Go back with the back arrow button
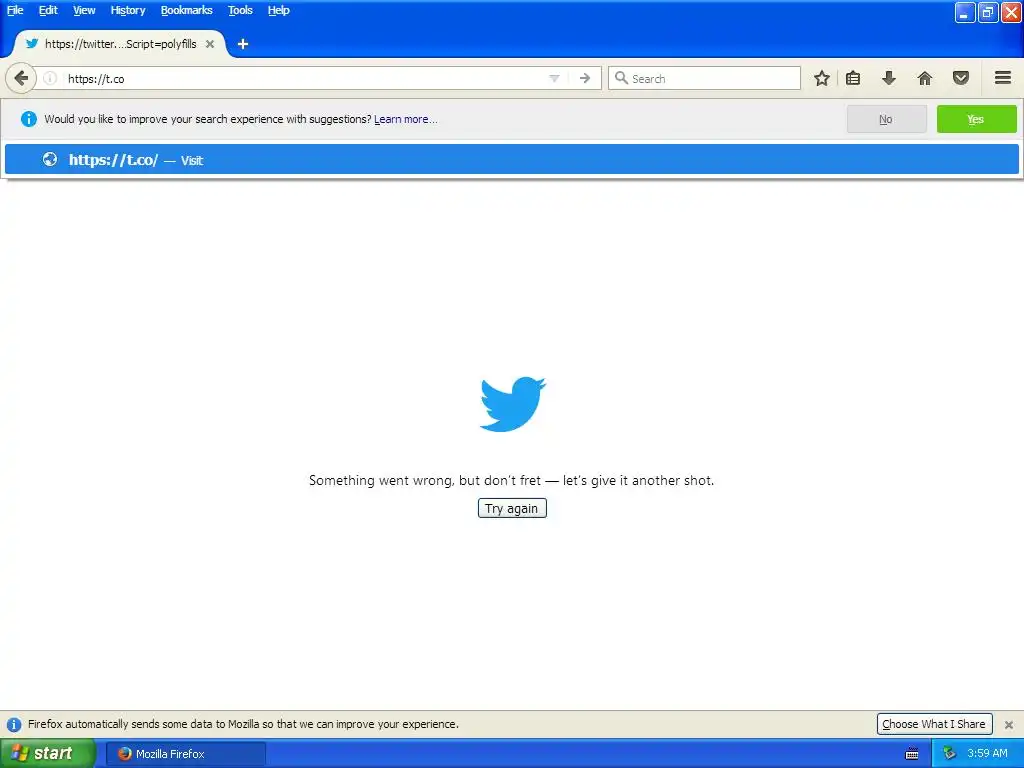This screenshot has width=1024, height=768. [21, 78]
